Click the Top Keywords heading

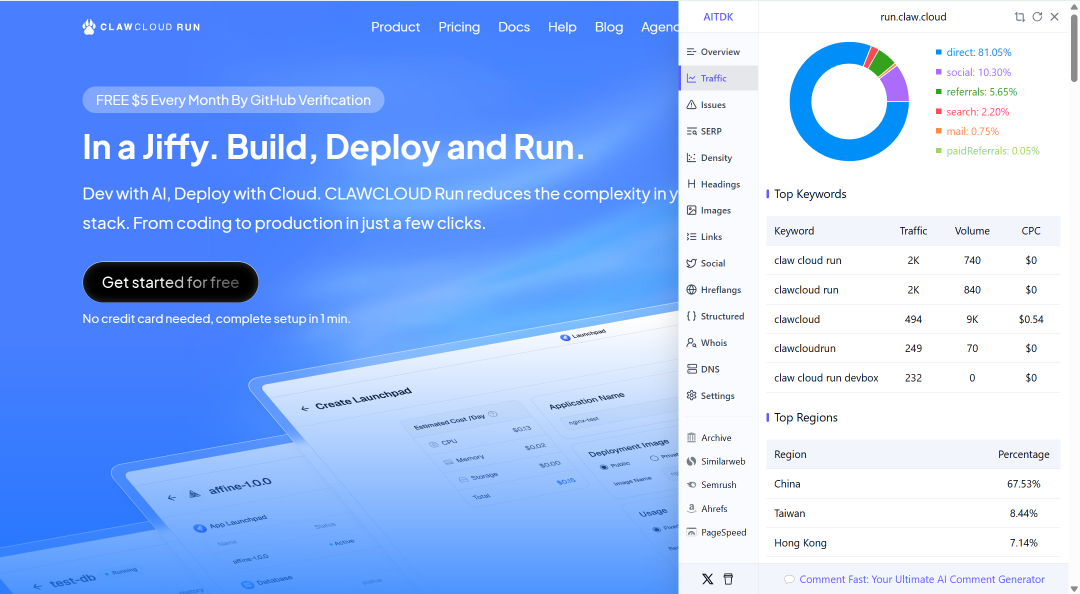[x=810, y=194]
